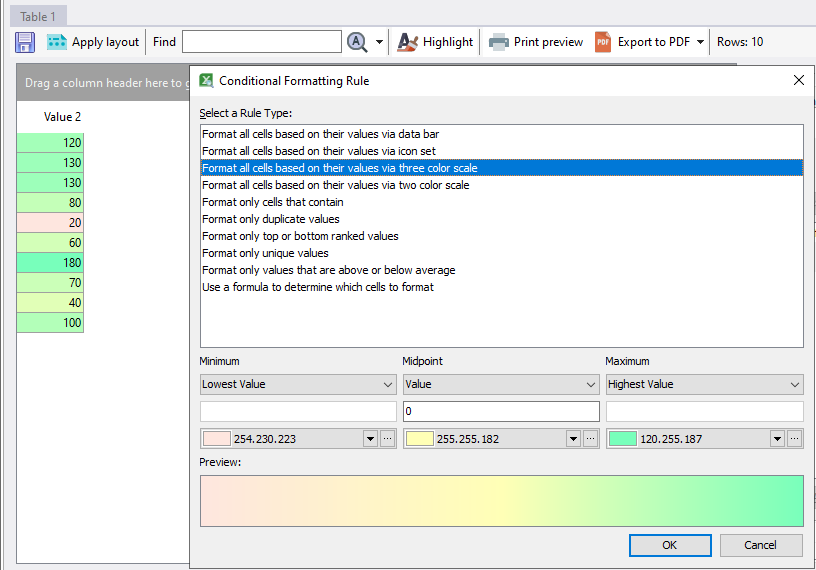Open the Maximum 'Highest Value' type dropdown

(704, 384)
